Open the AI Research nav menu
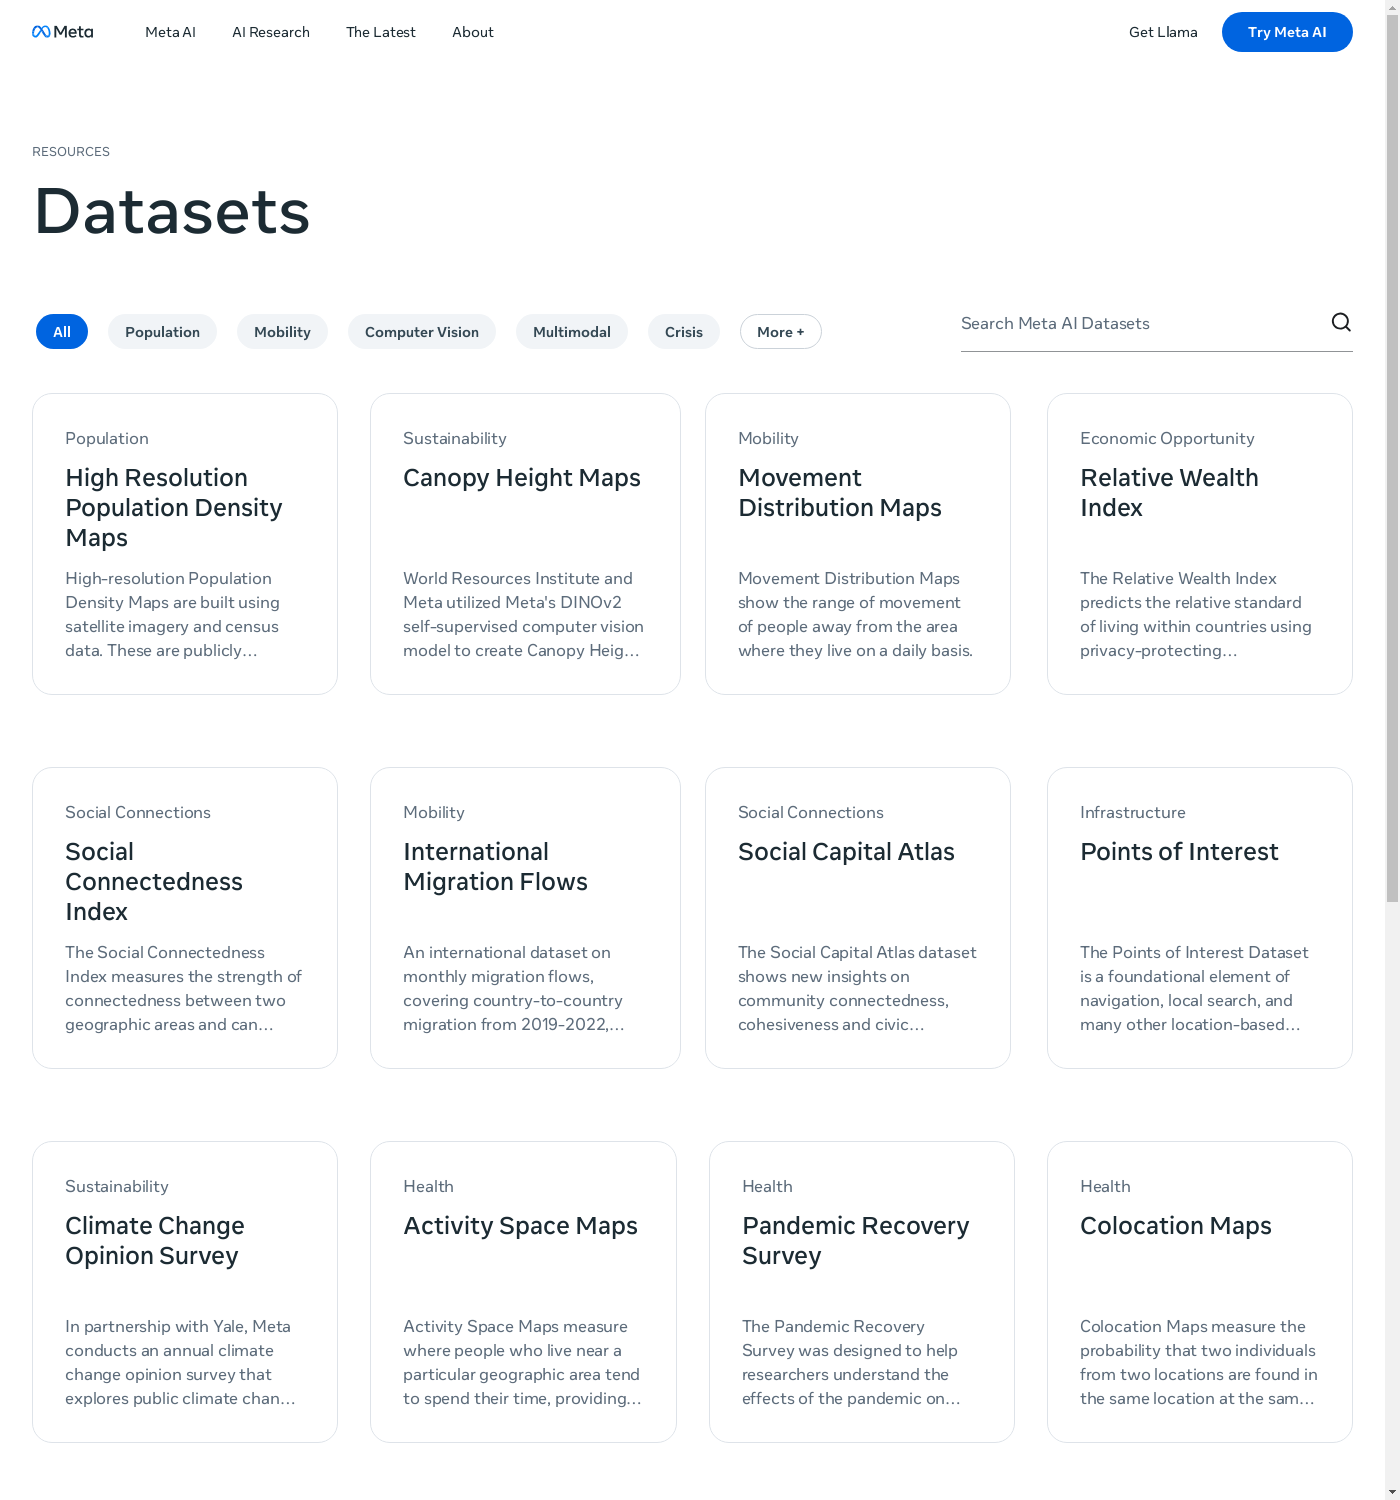 (x=271, y=32)
